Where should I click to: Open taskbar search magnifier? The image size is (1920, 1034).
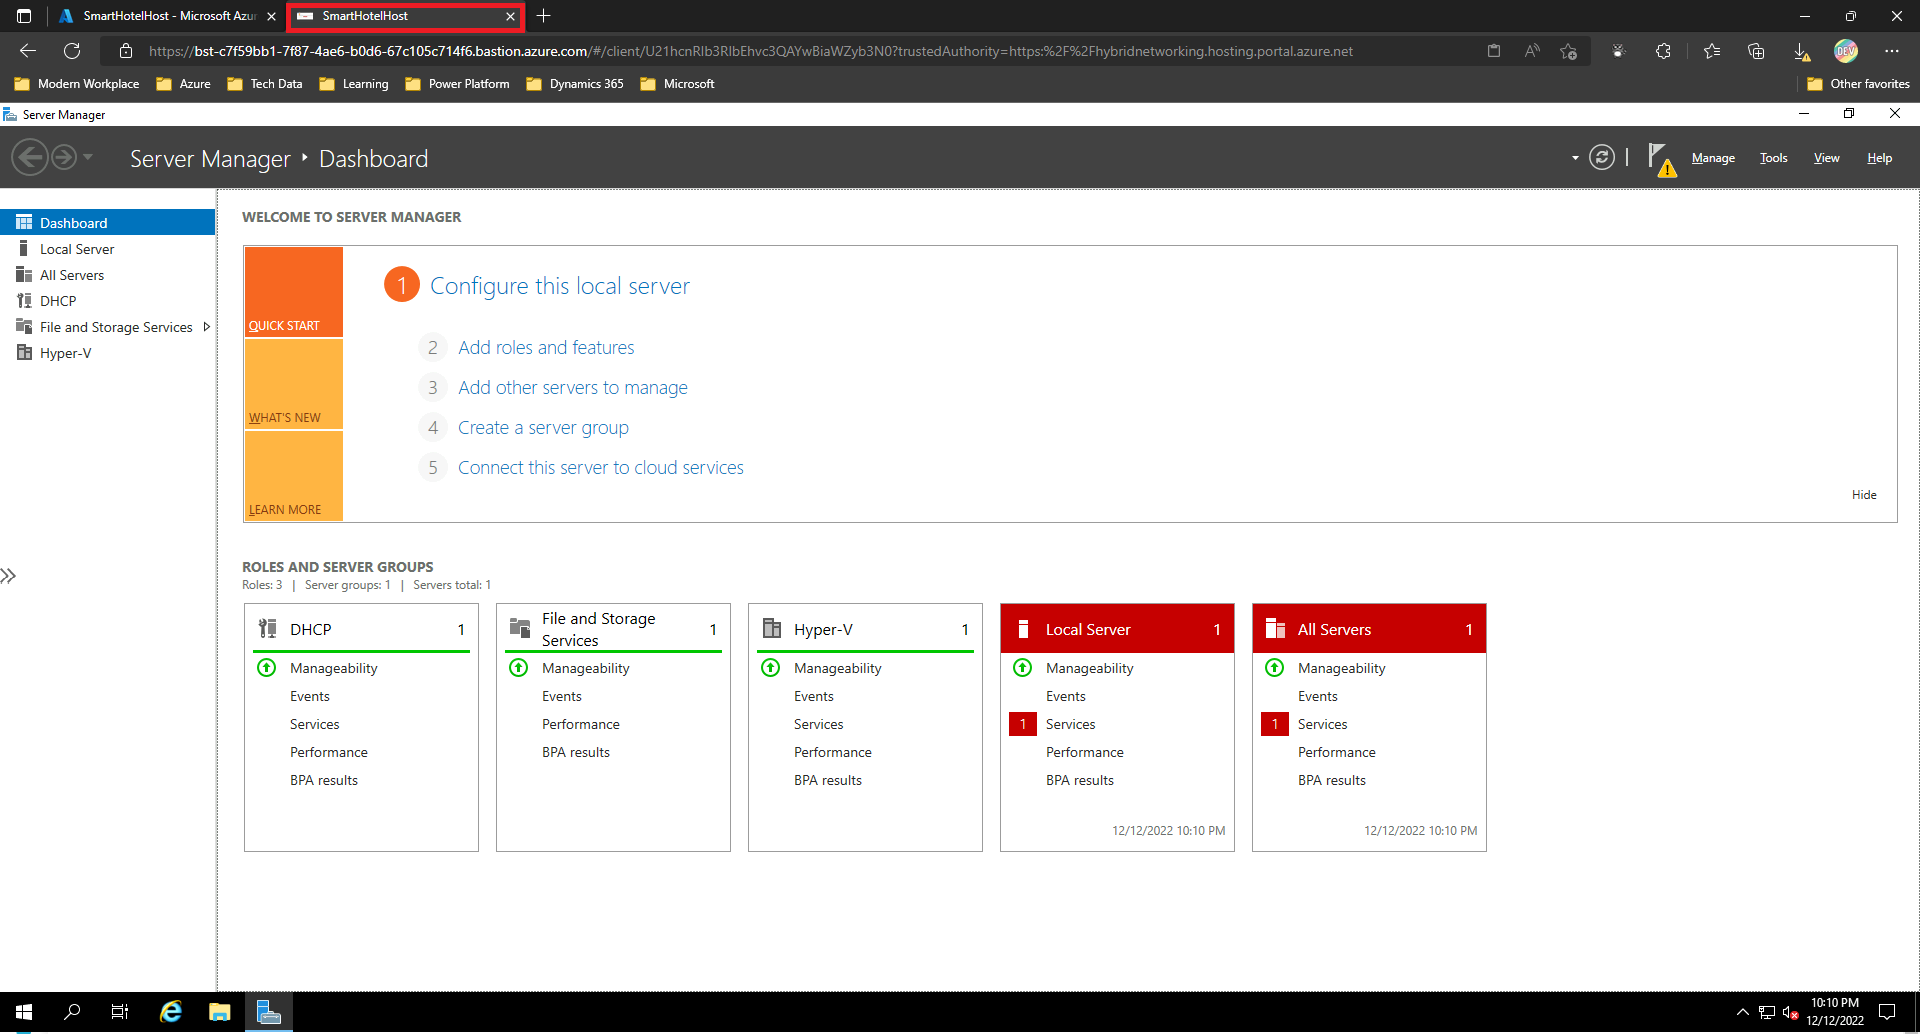[x=72, y=1012]
